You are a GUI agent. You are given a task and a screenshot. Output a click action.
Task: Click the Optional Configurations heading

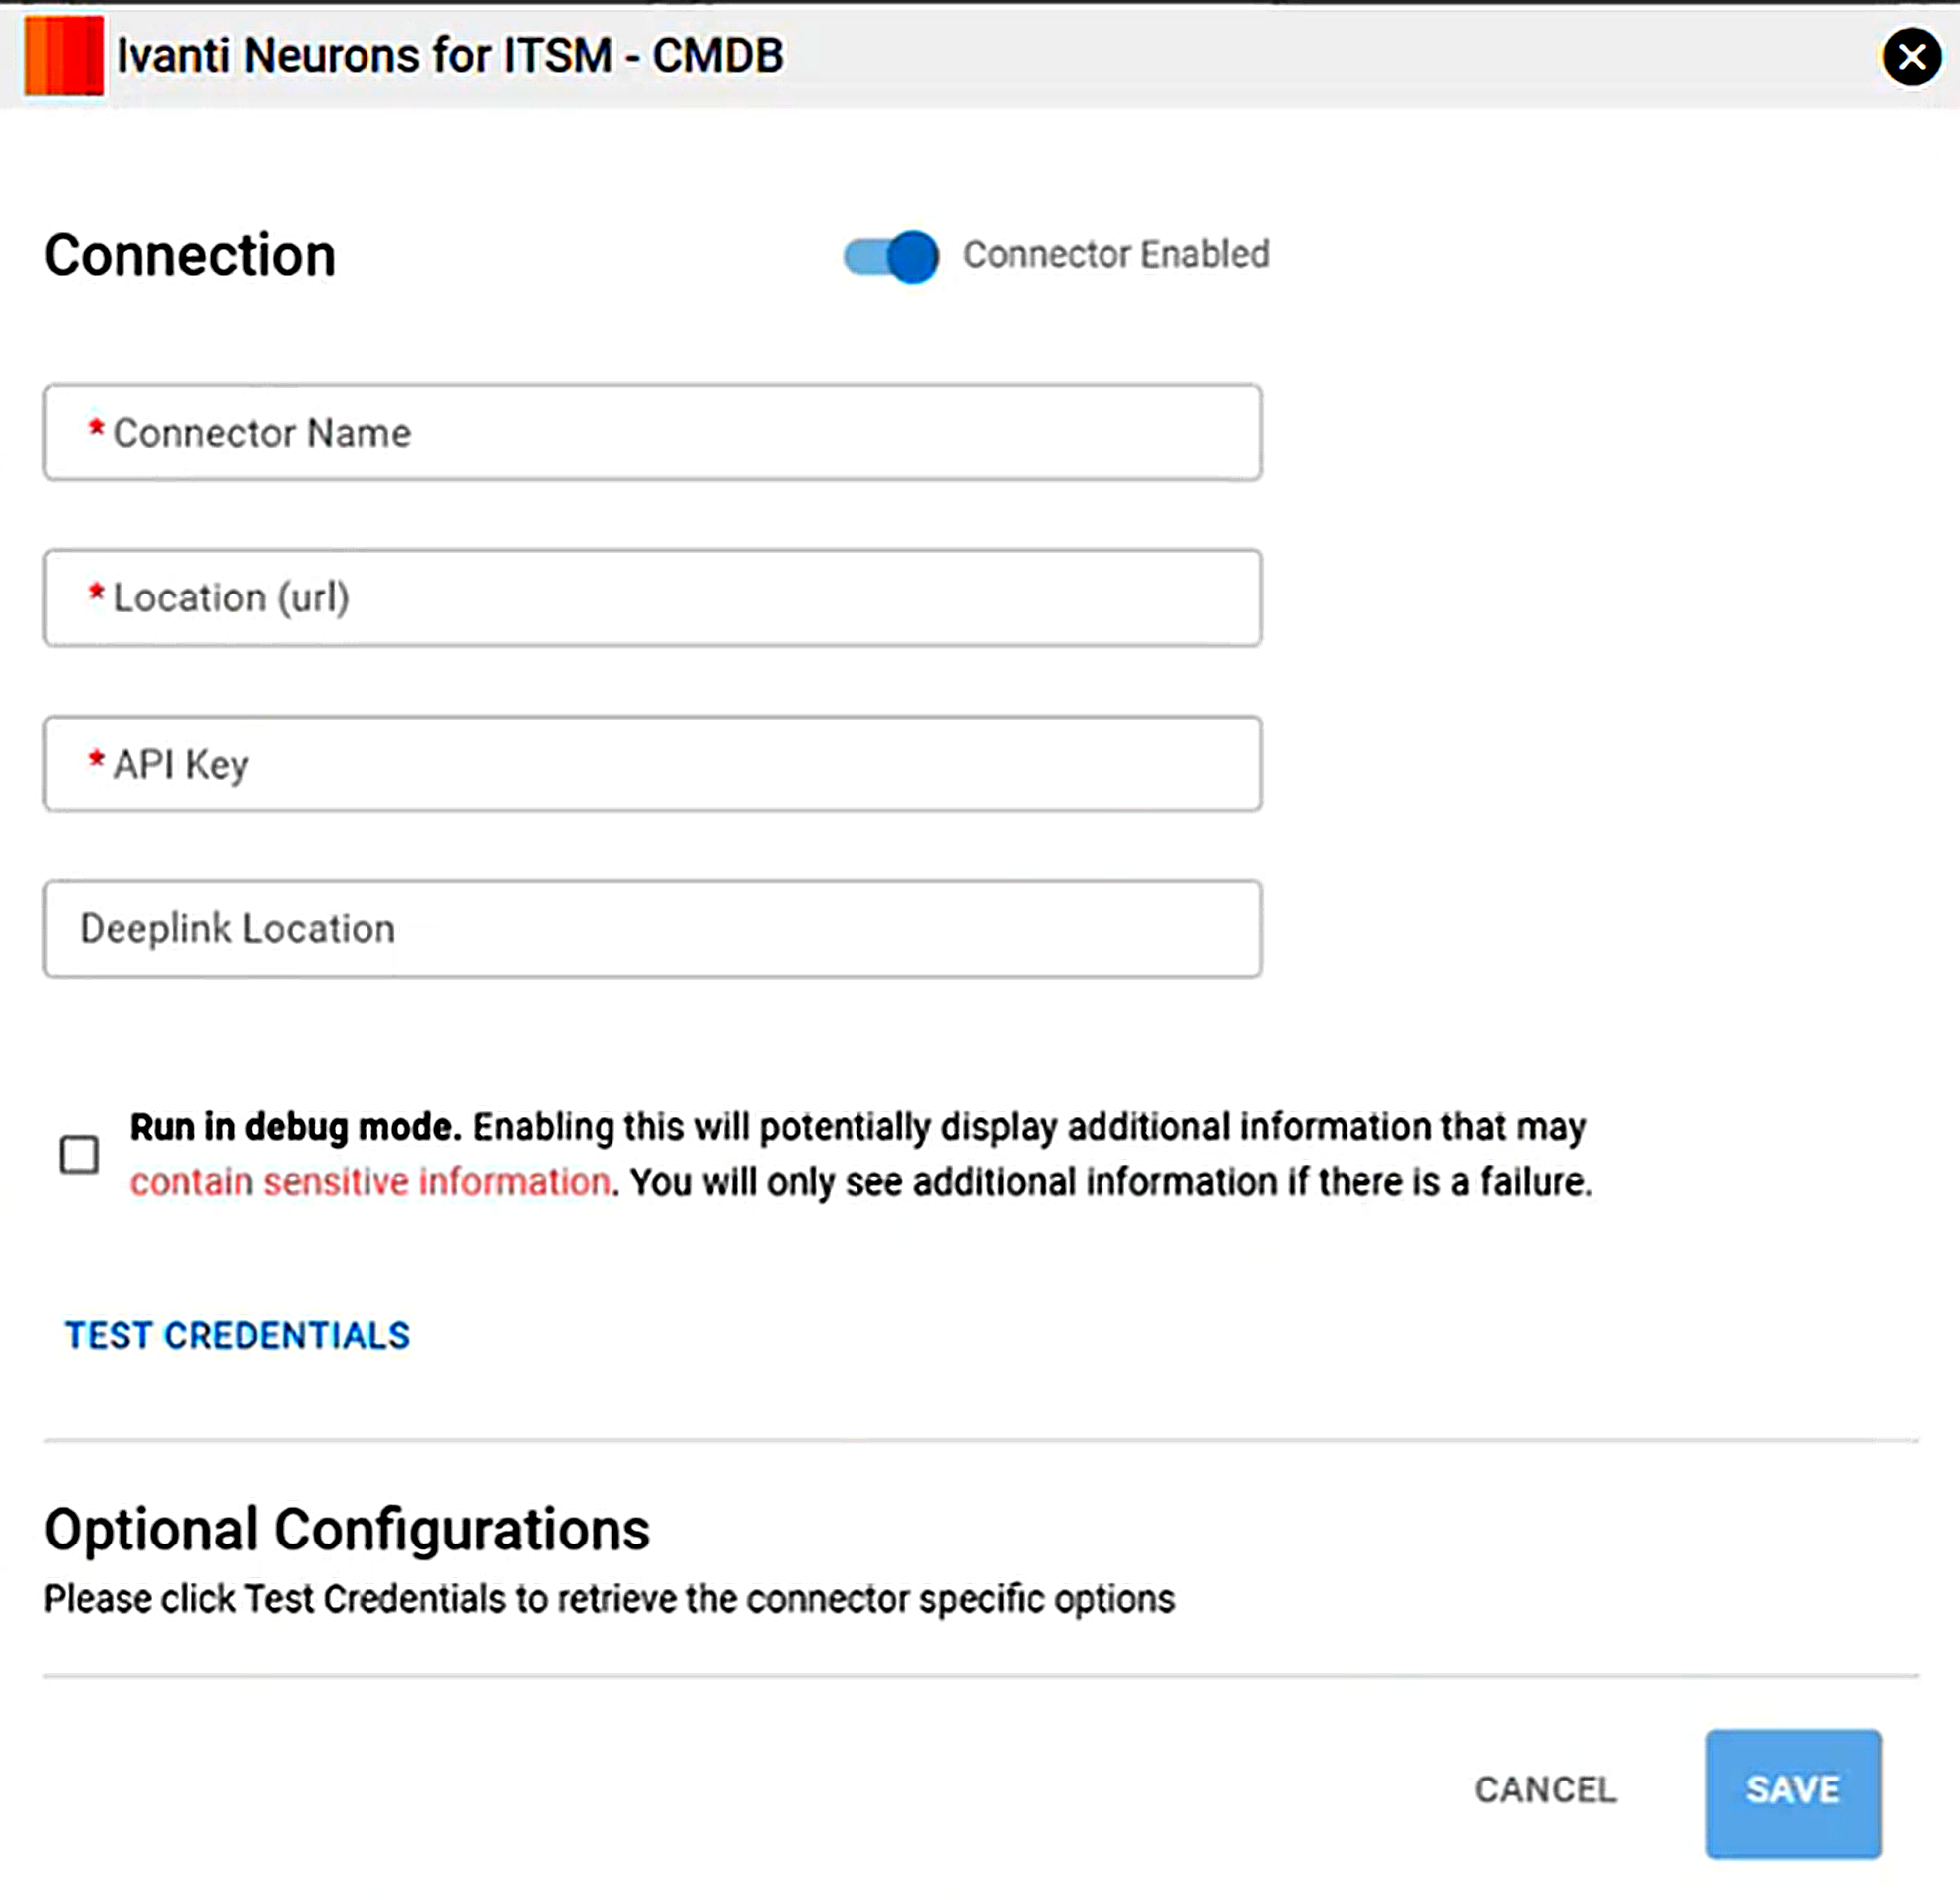pyautogui.click(x=347, y=1529)
